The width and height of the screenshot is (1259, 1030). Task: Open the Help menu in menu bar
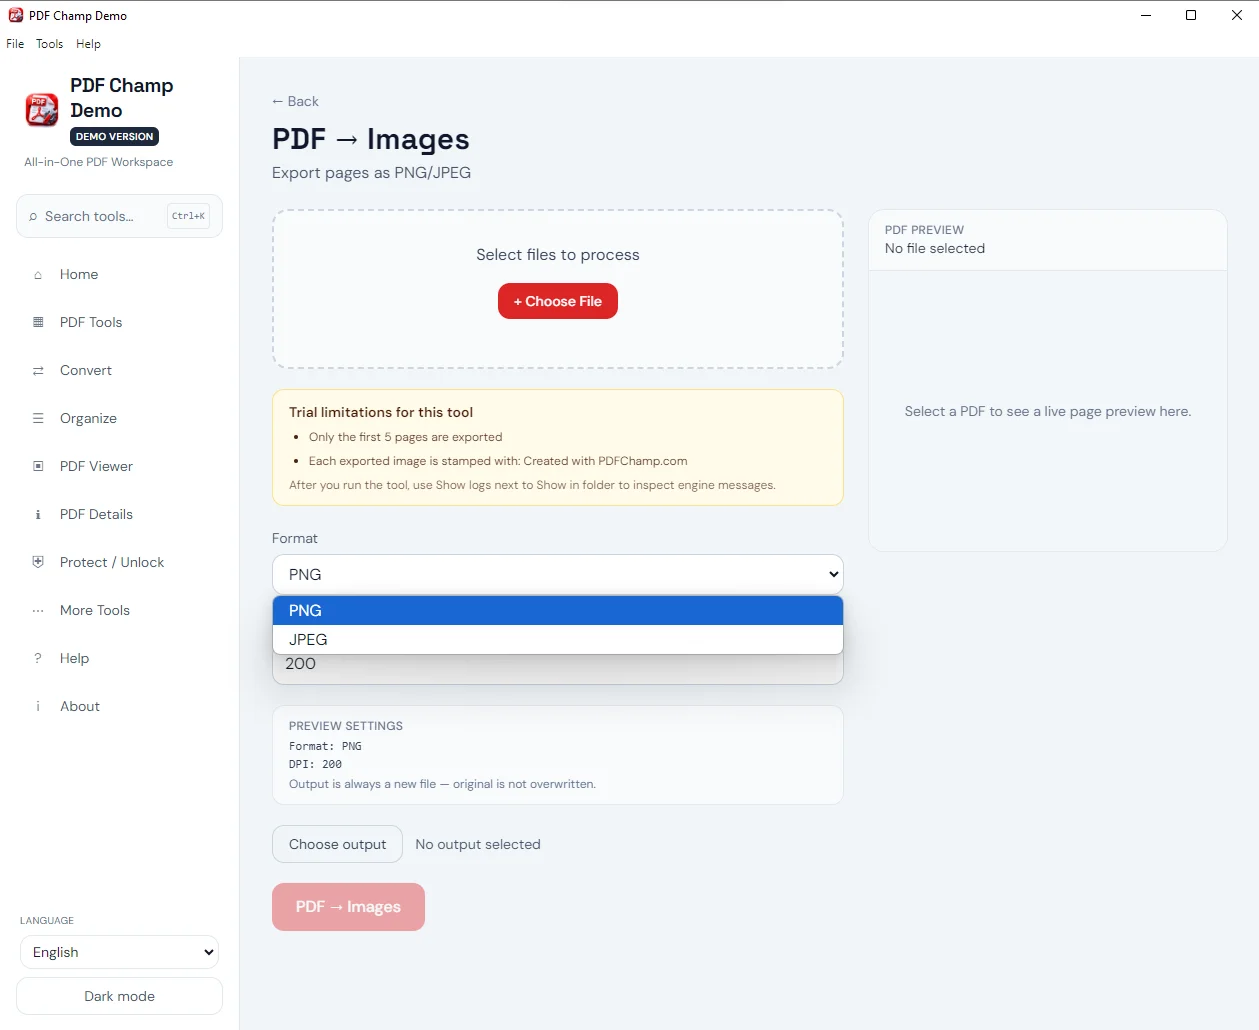88,44
